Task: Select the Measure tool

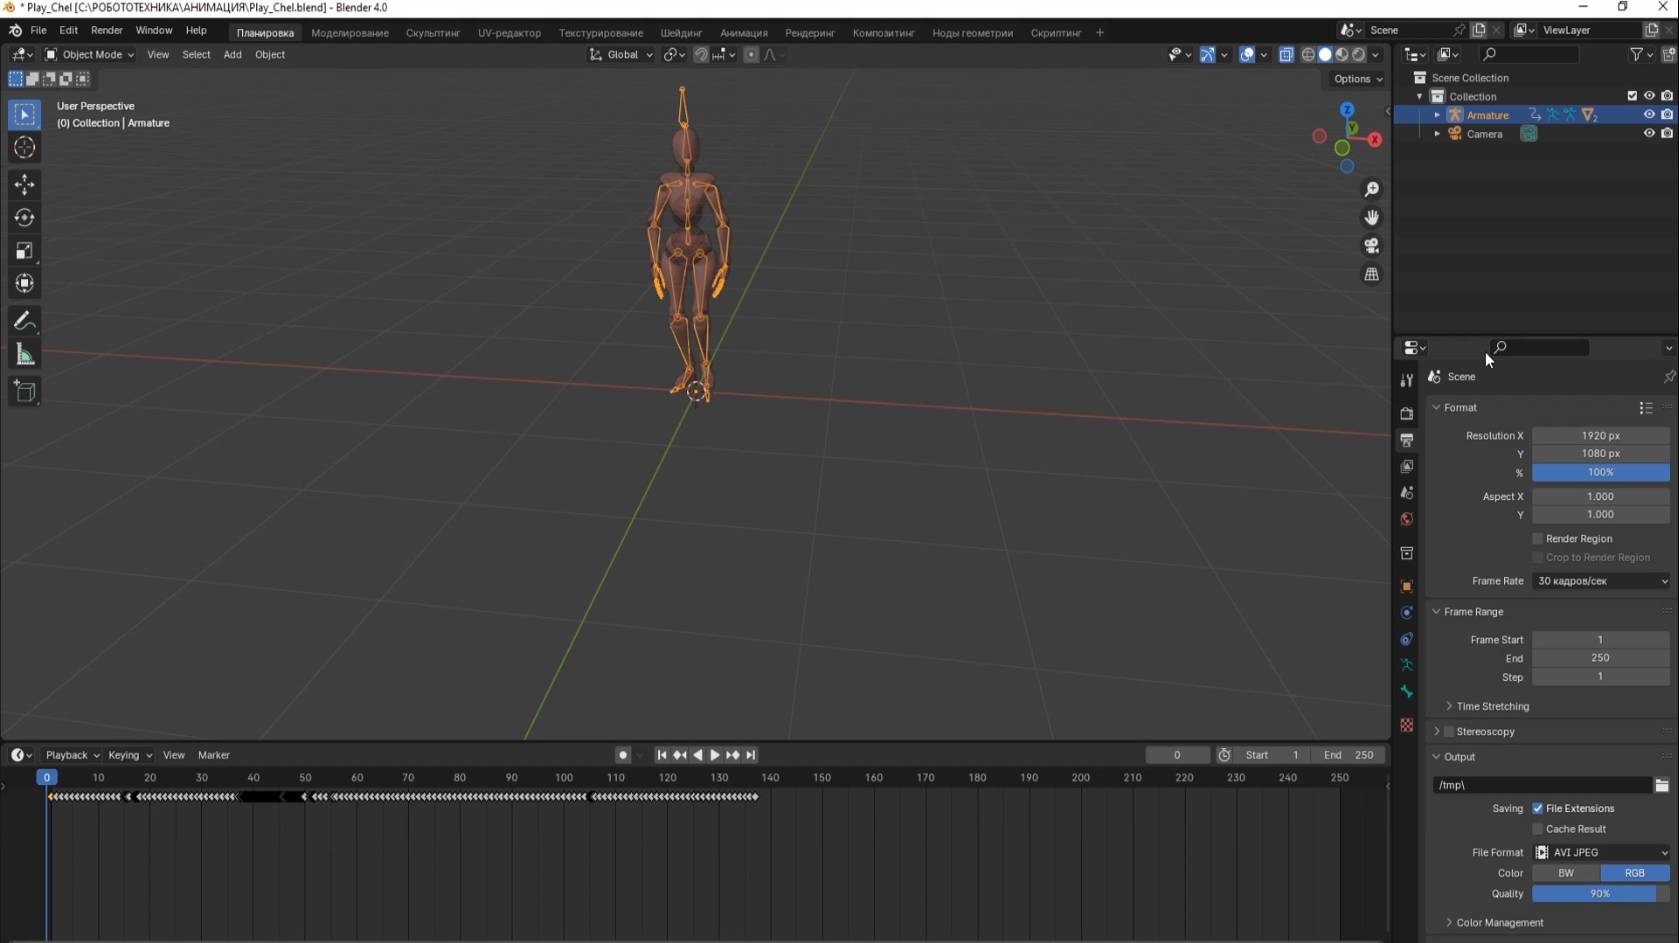Action: [x=24, y=355]
